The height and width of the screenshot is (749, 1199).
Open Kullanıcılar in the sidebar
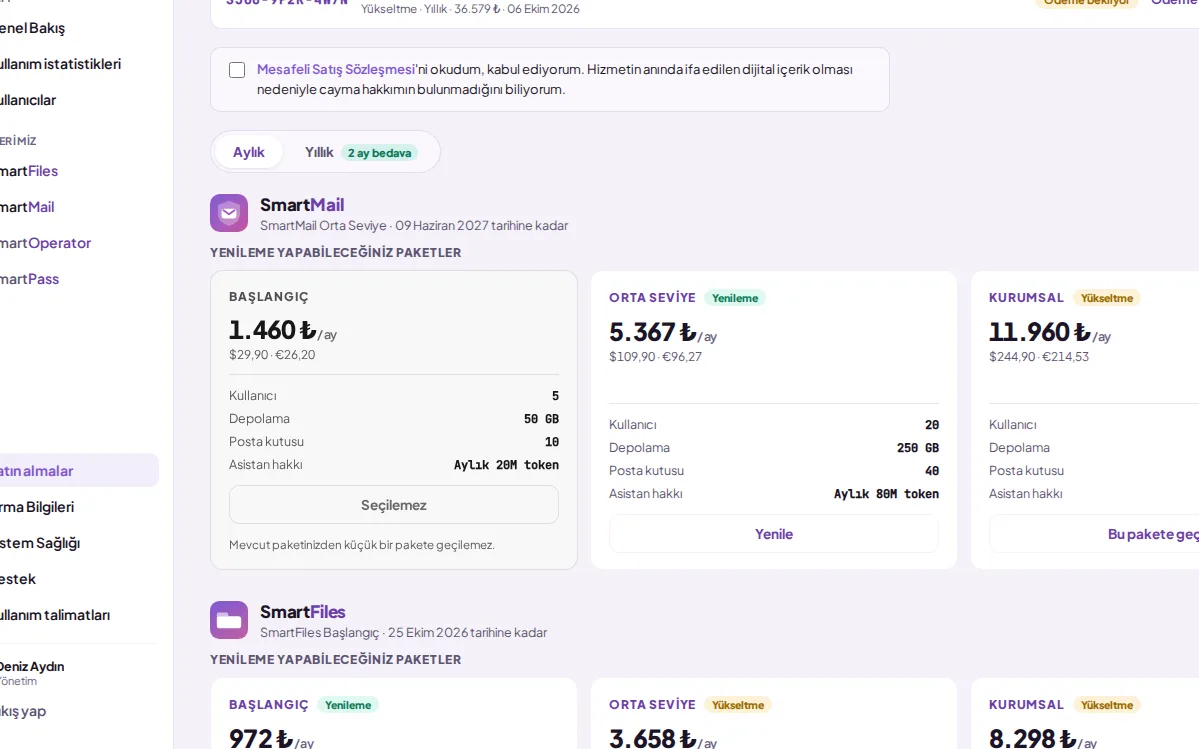point(28,100)
